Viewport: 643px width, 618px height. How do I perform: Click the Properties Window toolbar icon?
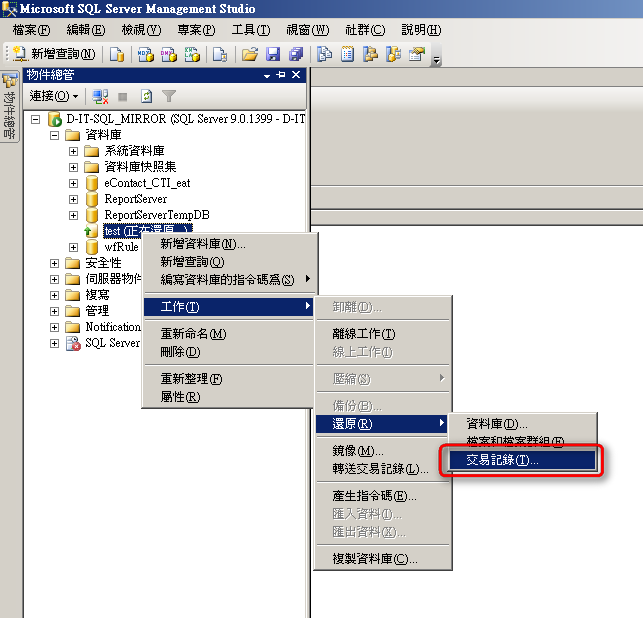click(417, 54)
